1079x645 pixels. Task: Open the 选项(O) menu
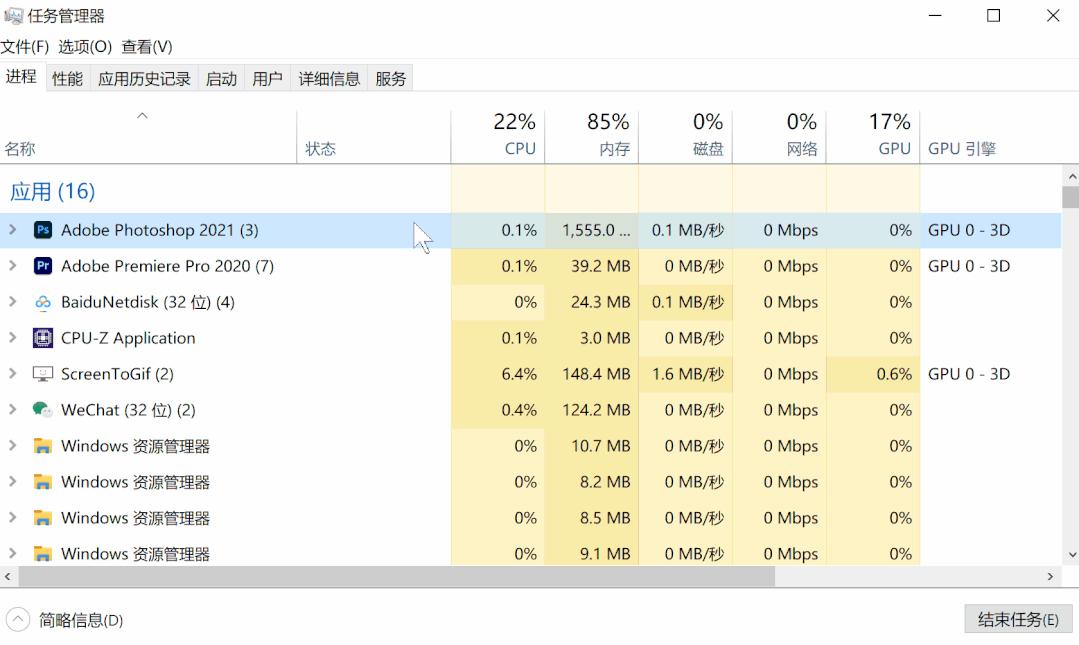(x=85, y=47)
